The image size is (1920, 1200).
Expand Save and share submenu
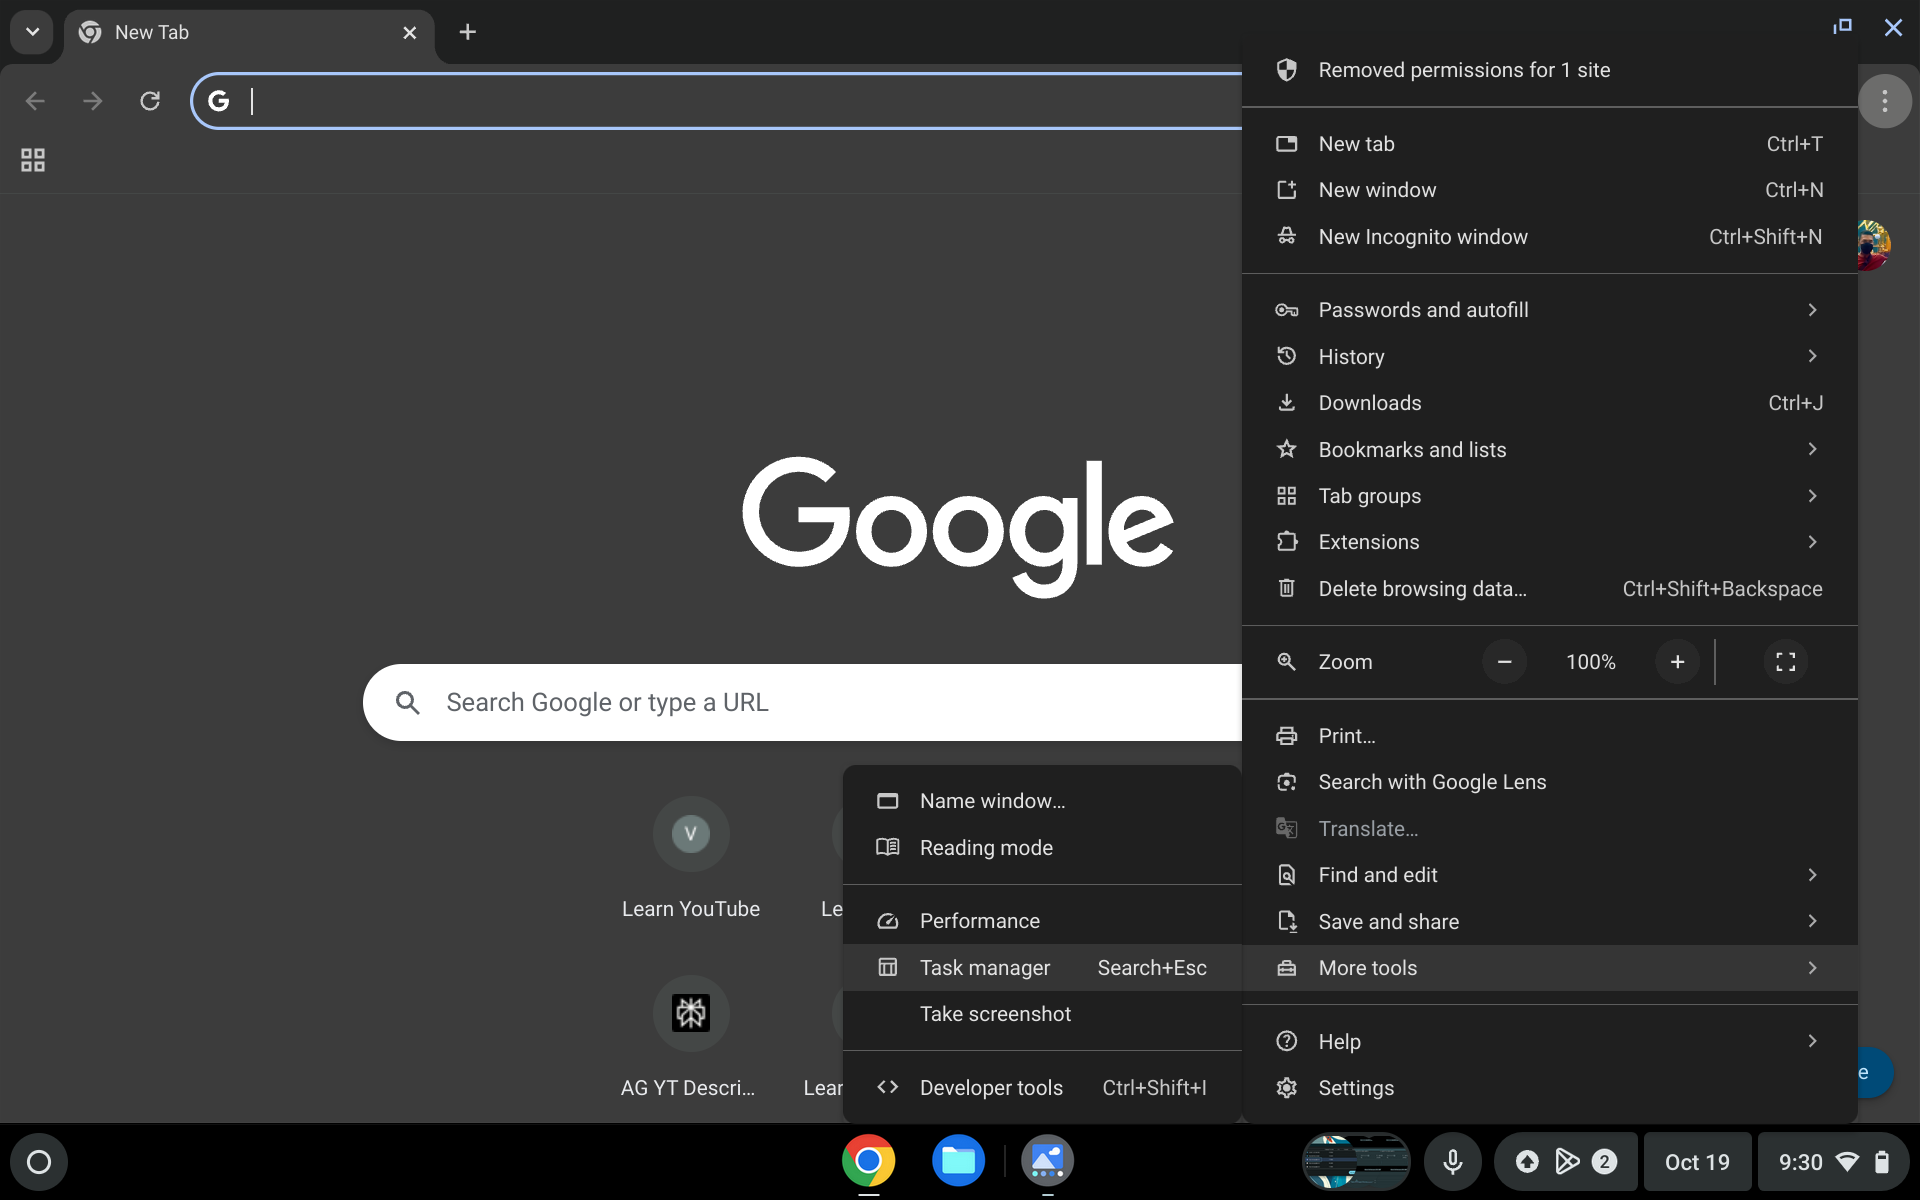point(1549,922)
